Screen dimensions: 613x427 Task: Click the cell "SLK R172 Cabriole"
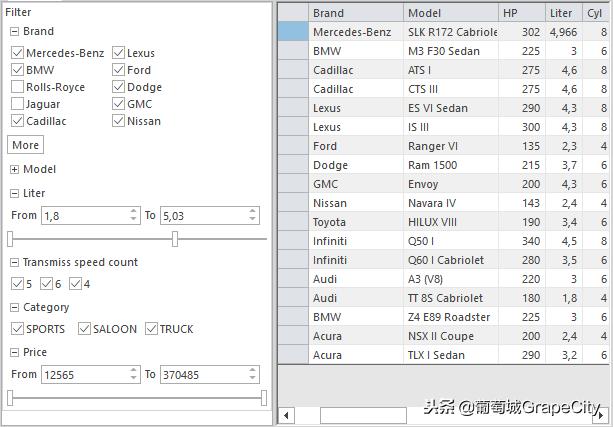coord(451,32)
